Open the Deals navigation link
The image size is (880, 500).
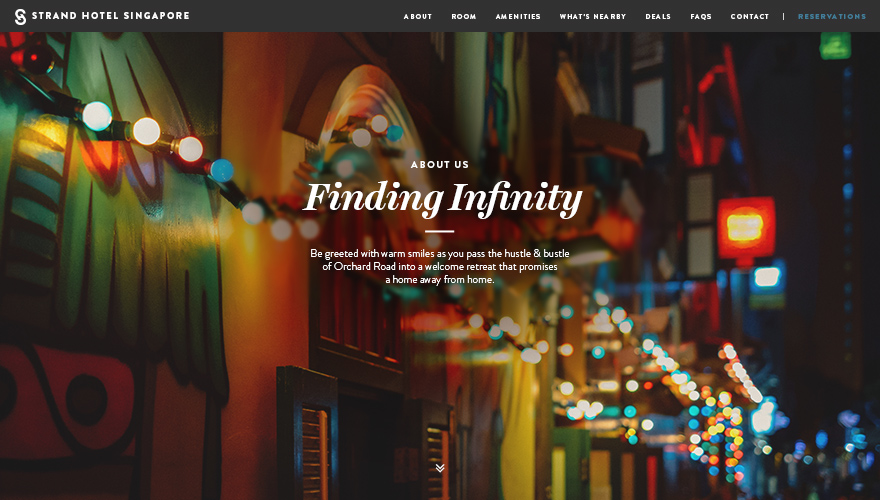[658, 17]
